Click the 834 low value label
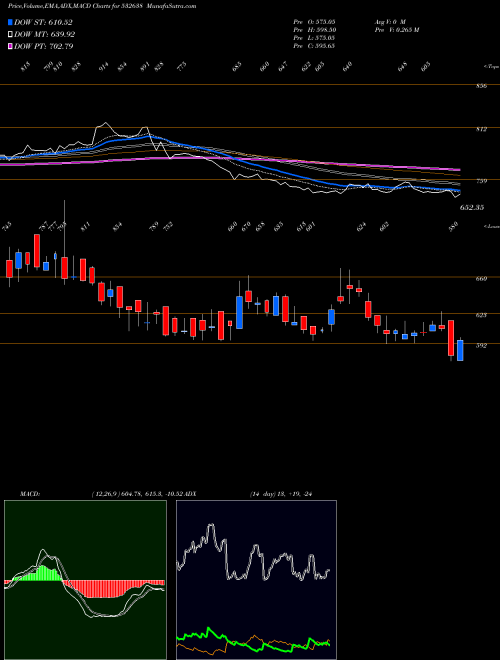The image size is (500, 660). [117, 226]
